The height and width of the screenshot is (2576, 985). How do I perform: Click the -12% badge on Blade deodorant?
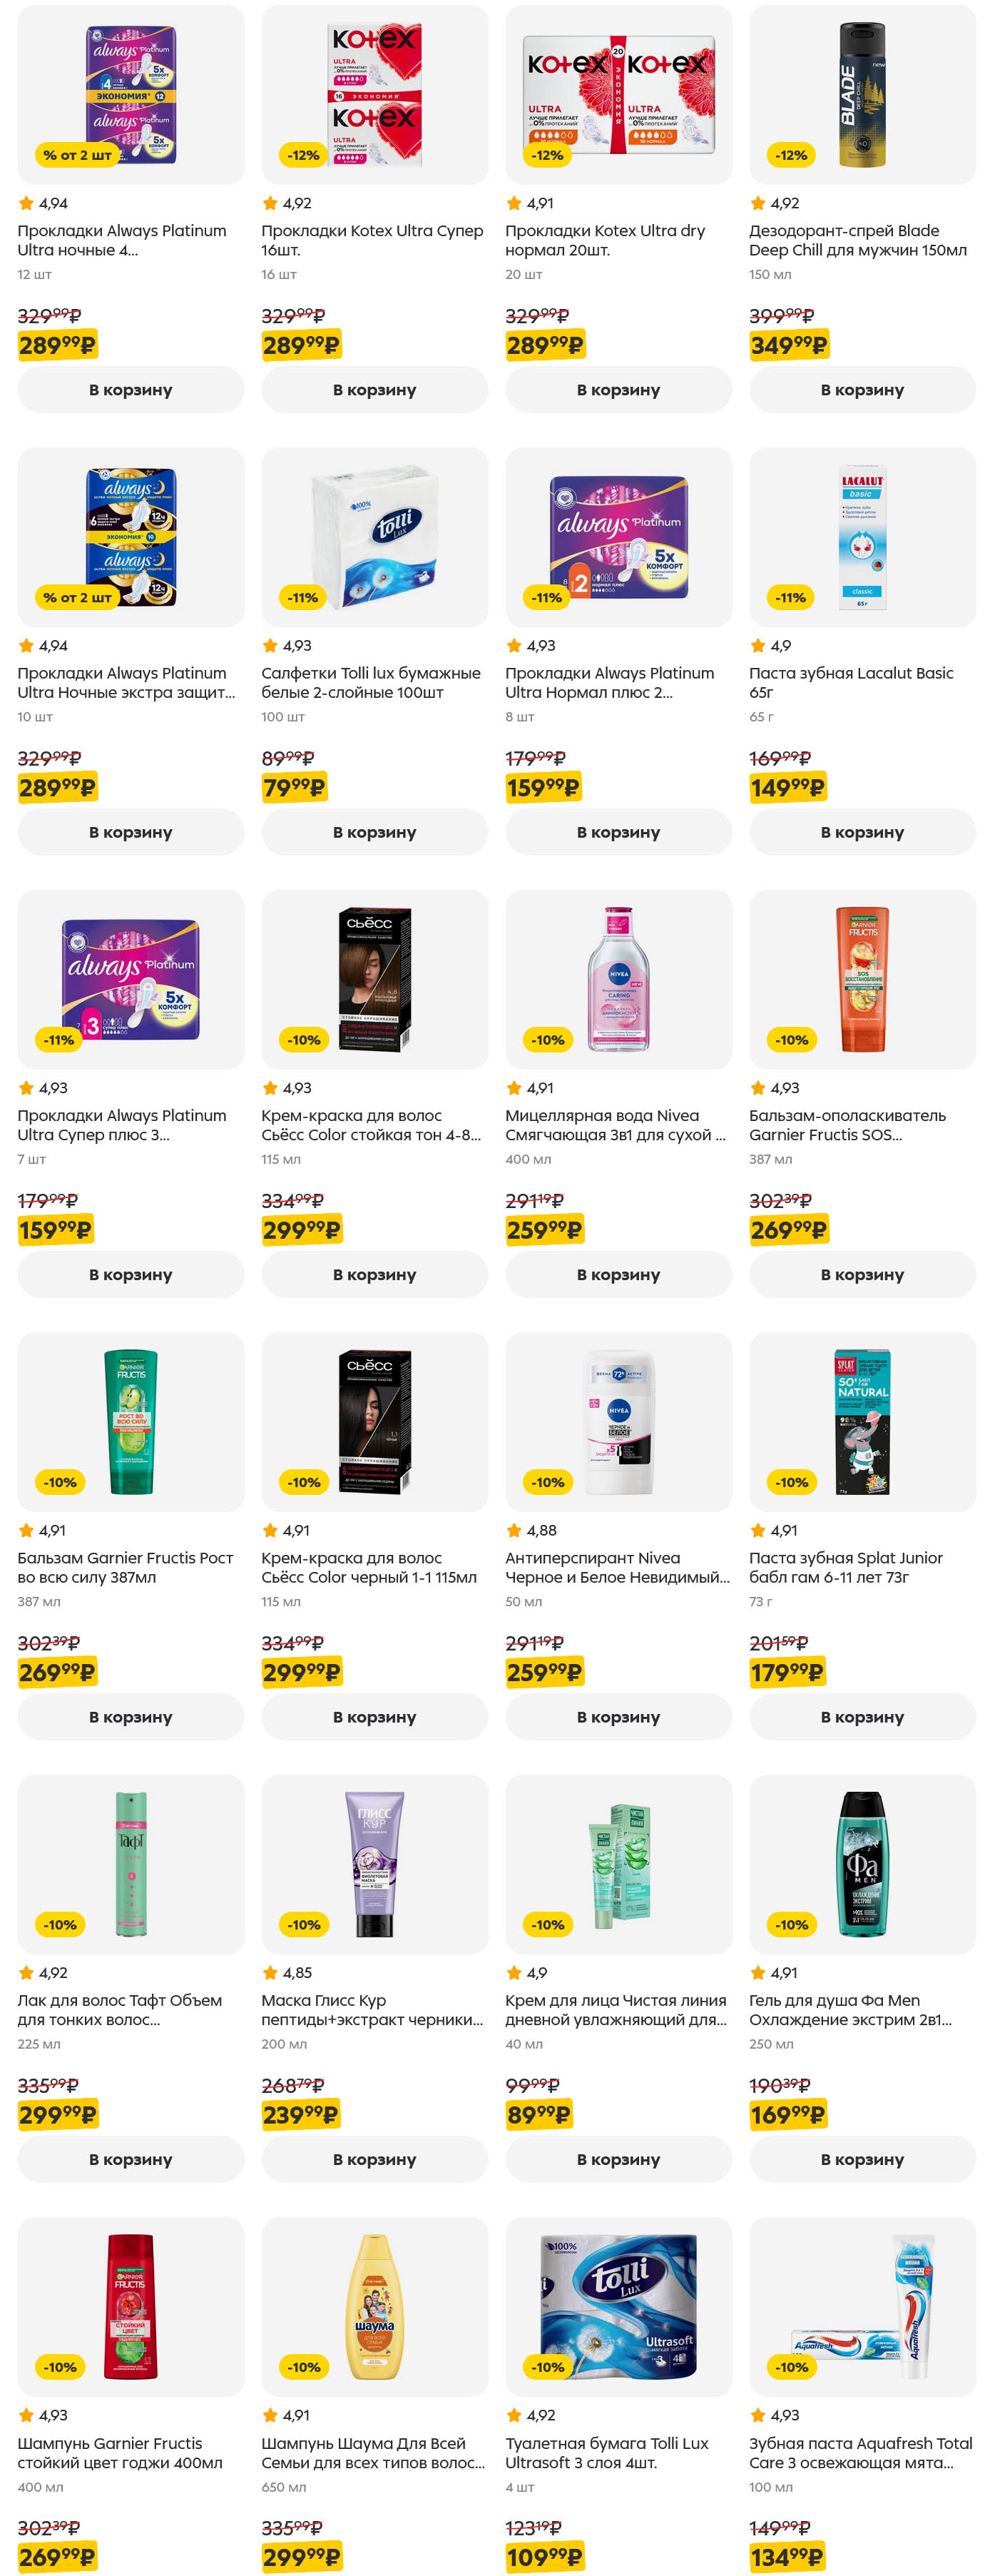[x=790, y=155]
